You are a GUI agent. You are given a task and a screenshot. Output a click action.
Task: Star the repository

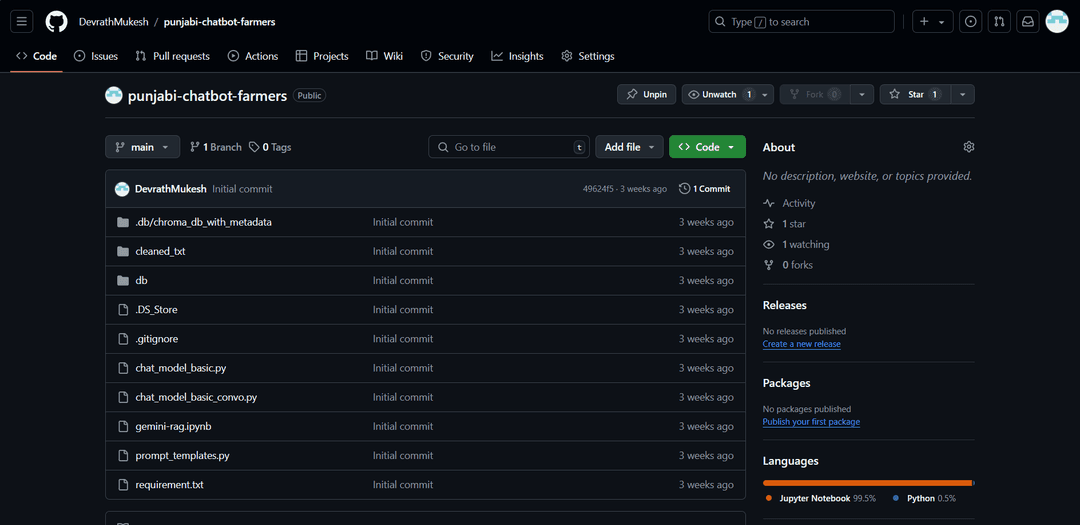pos(915,94)
